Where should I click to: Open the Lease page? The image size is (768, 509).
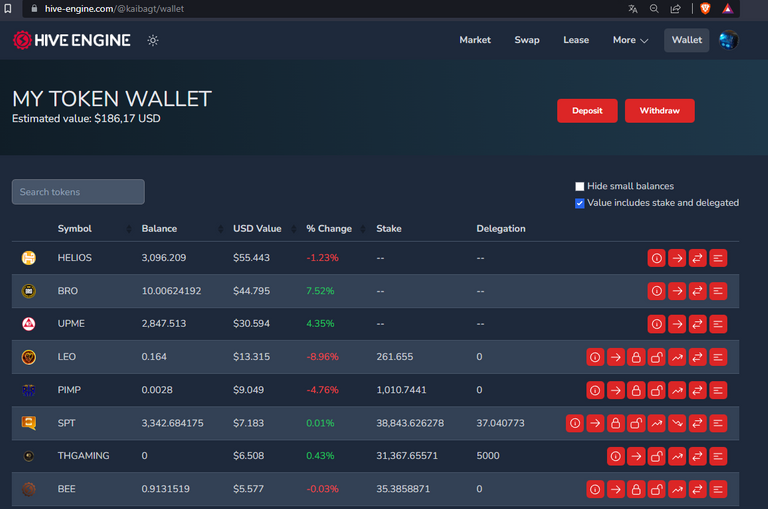576,40
